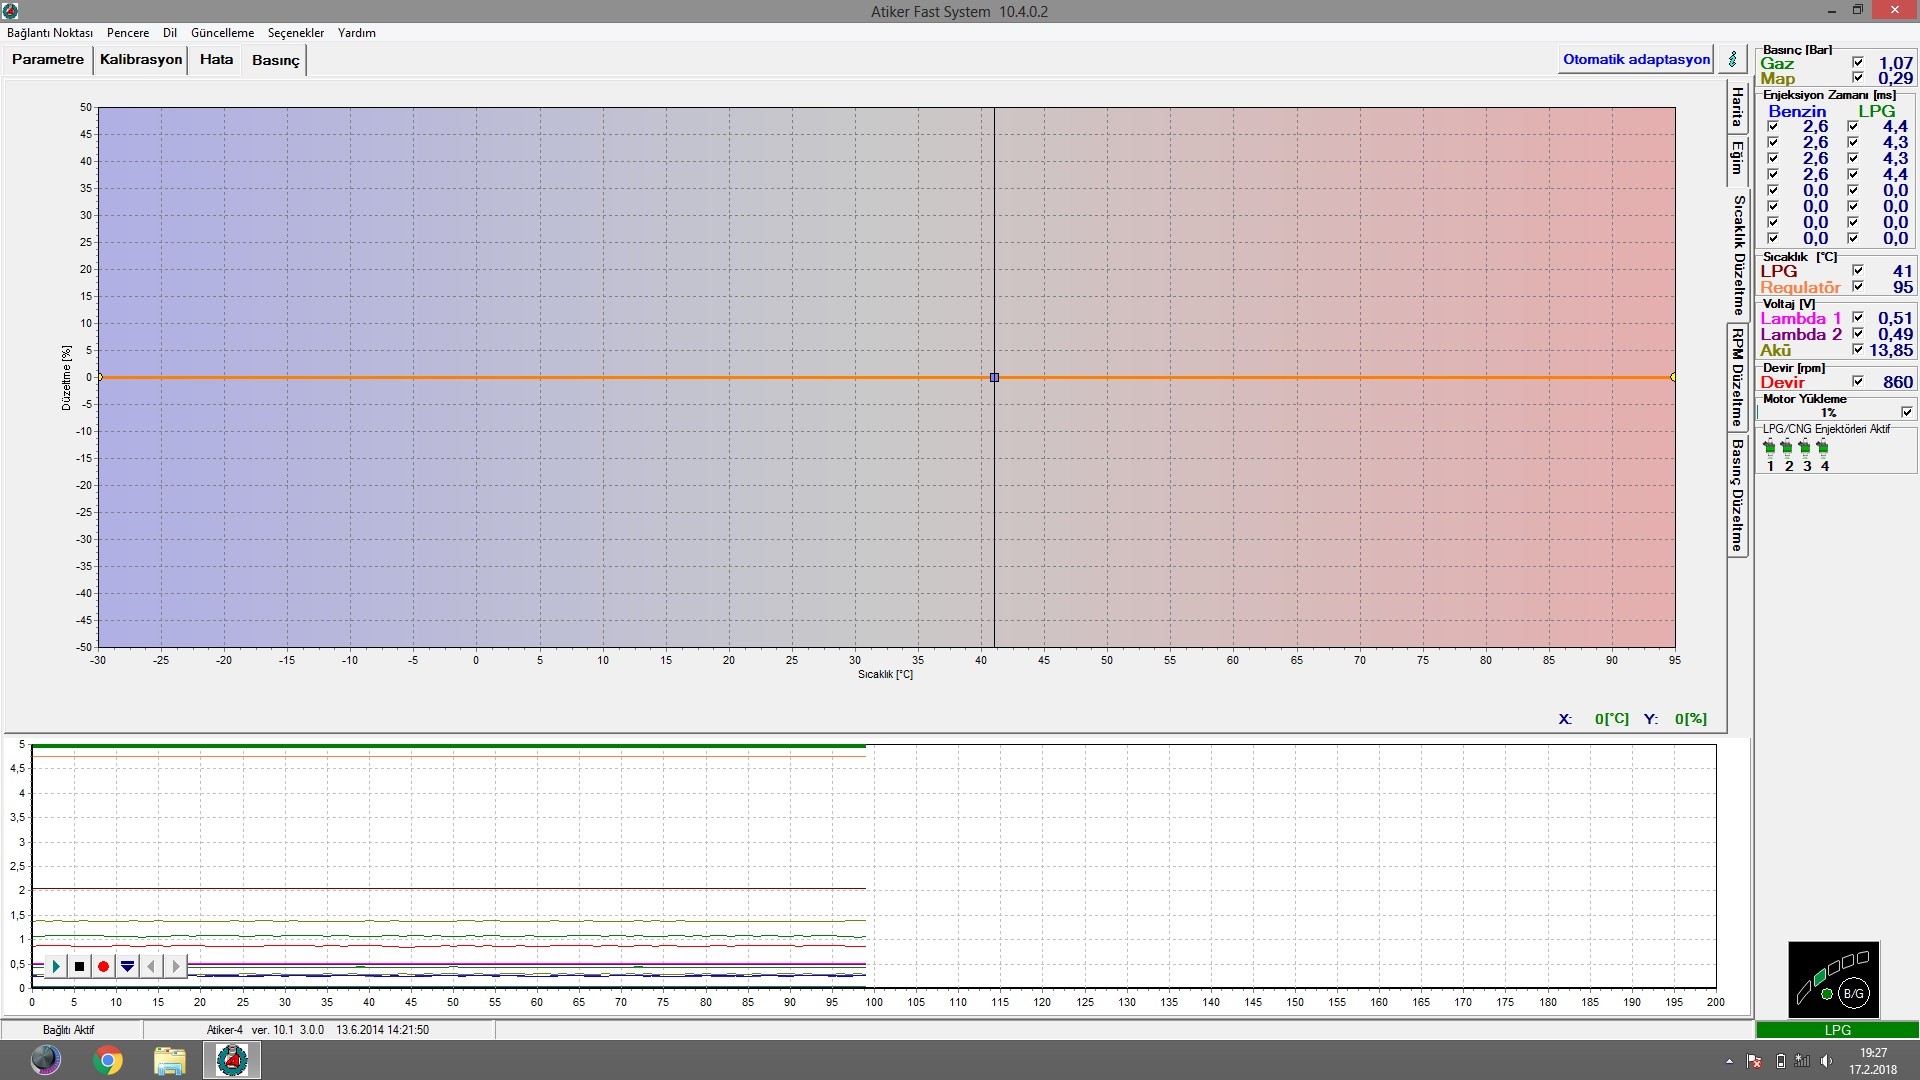Switch to the Basınç tab

coord(276,61)
